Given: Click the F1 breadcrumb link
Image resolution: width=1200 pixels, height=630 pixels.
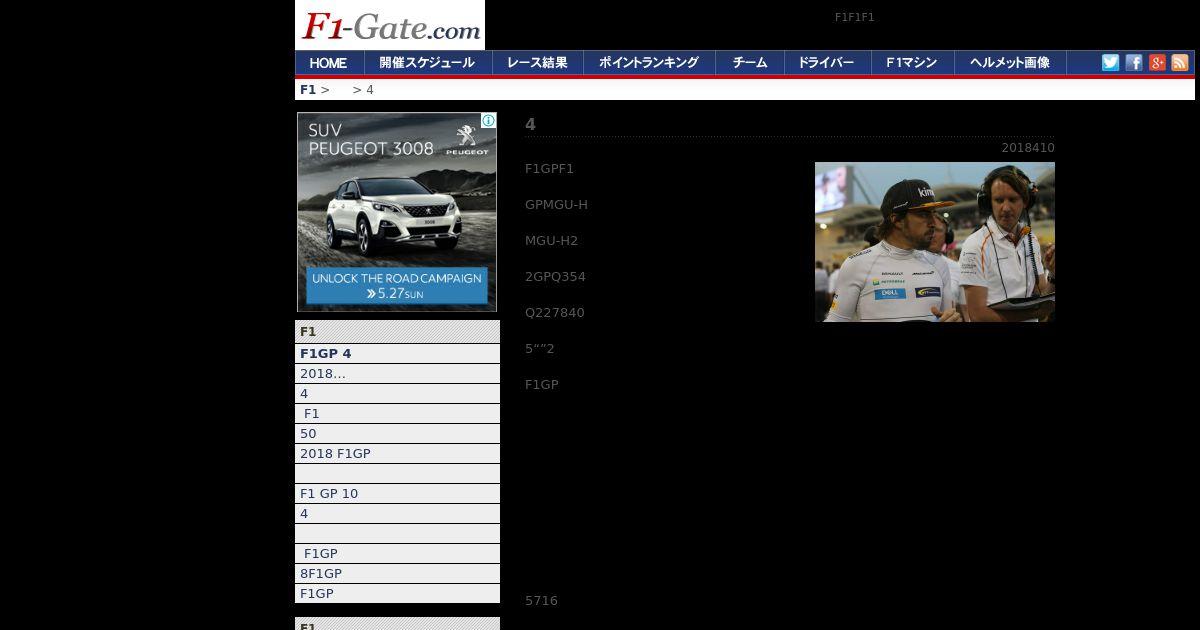Looking at the screenshot, I should tap(308, 90).
